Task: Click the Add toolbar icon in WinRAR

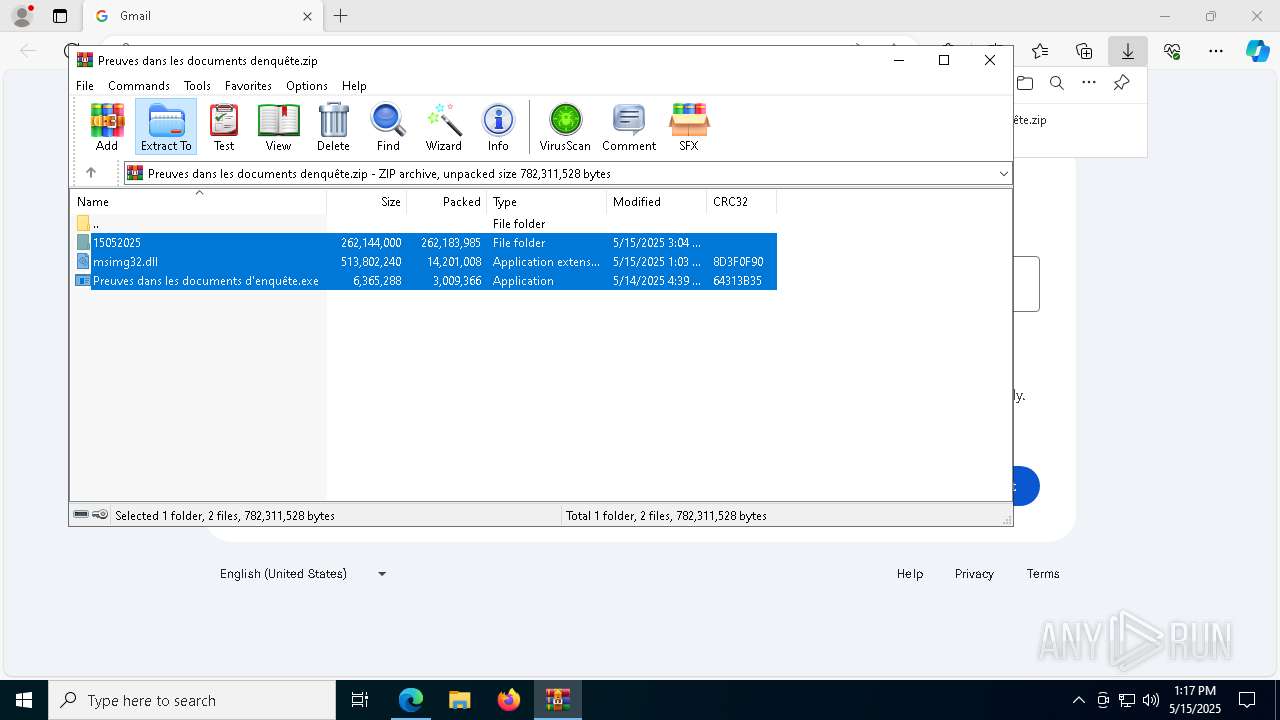Action: pos(107,127)
